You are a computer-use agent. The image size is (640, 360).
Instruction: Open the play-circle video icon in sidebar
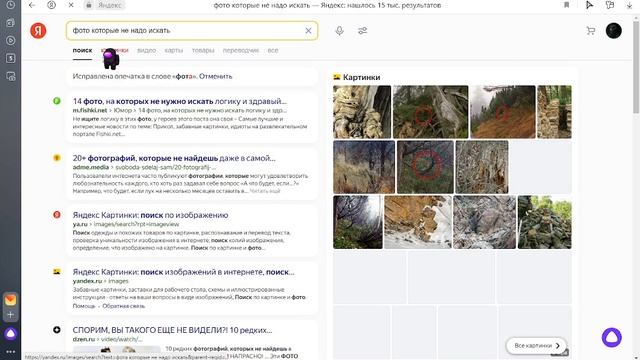[x=11, y=40]
